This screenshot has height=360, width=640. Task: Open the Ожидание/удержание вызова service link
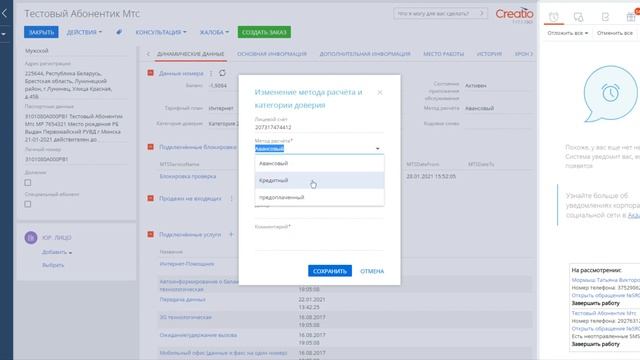click(198, 335)
